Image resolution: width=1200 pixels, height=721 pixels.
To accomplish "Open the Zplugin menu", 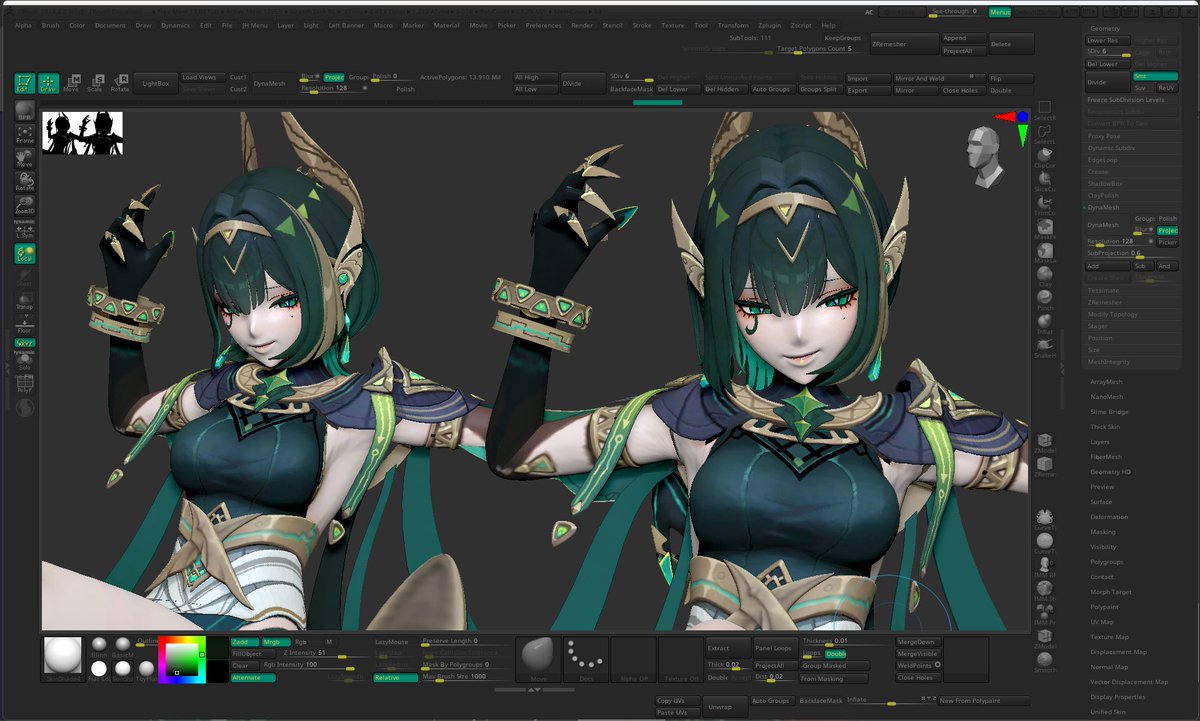I will [769, 25].
